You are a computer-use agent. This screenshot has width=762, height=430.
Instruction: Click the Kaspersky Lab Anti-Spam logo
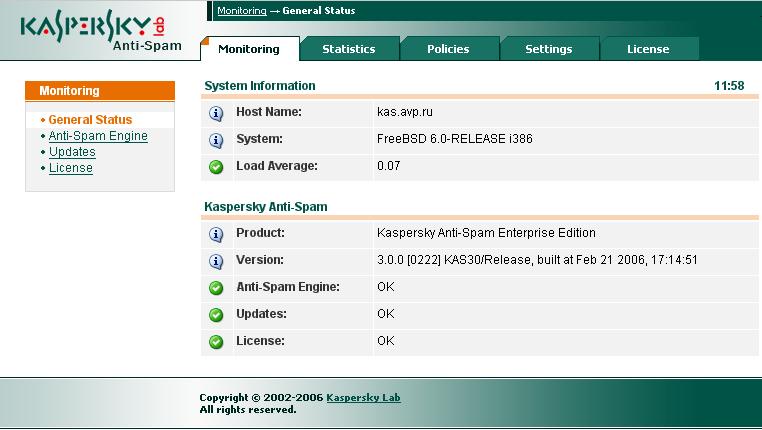click(x=101, y=32)
